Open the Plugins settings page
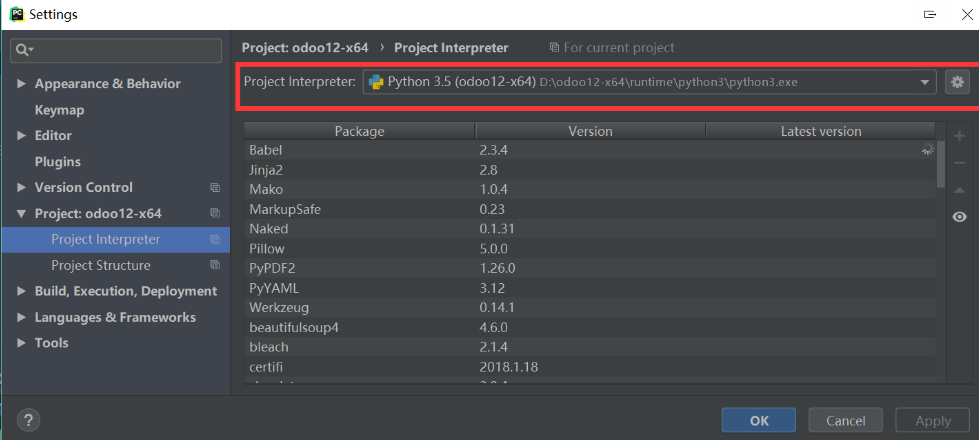Screen dimensions: 979x440 click(57, 162)
